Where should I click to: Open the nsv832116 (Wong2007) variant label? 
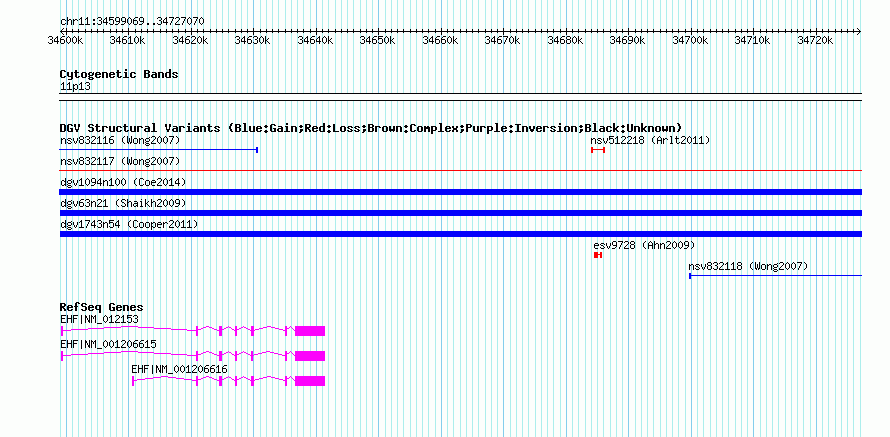coord(120,140)
